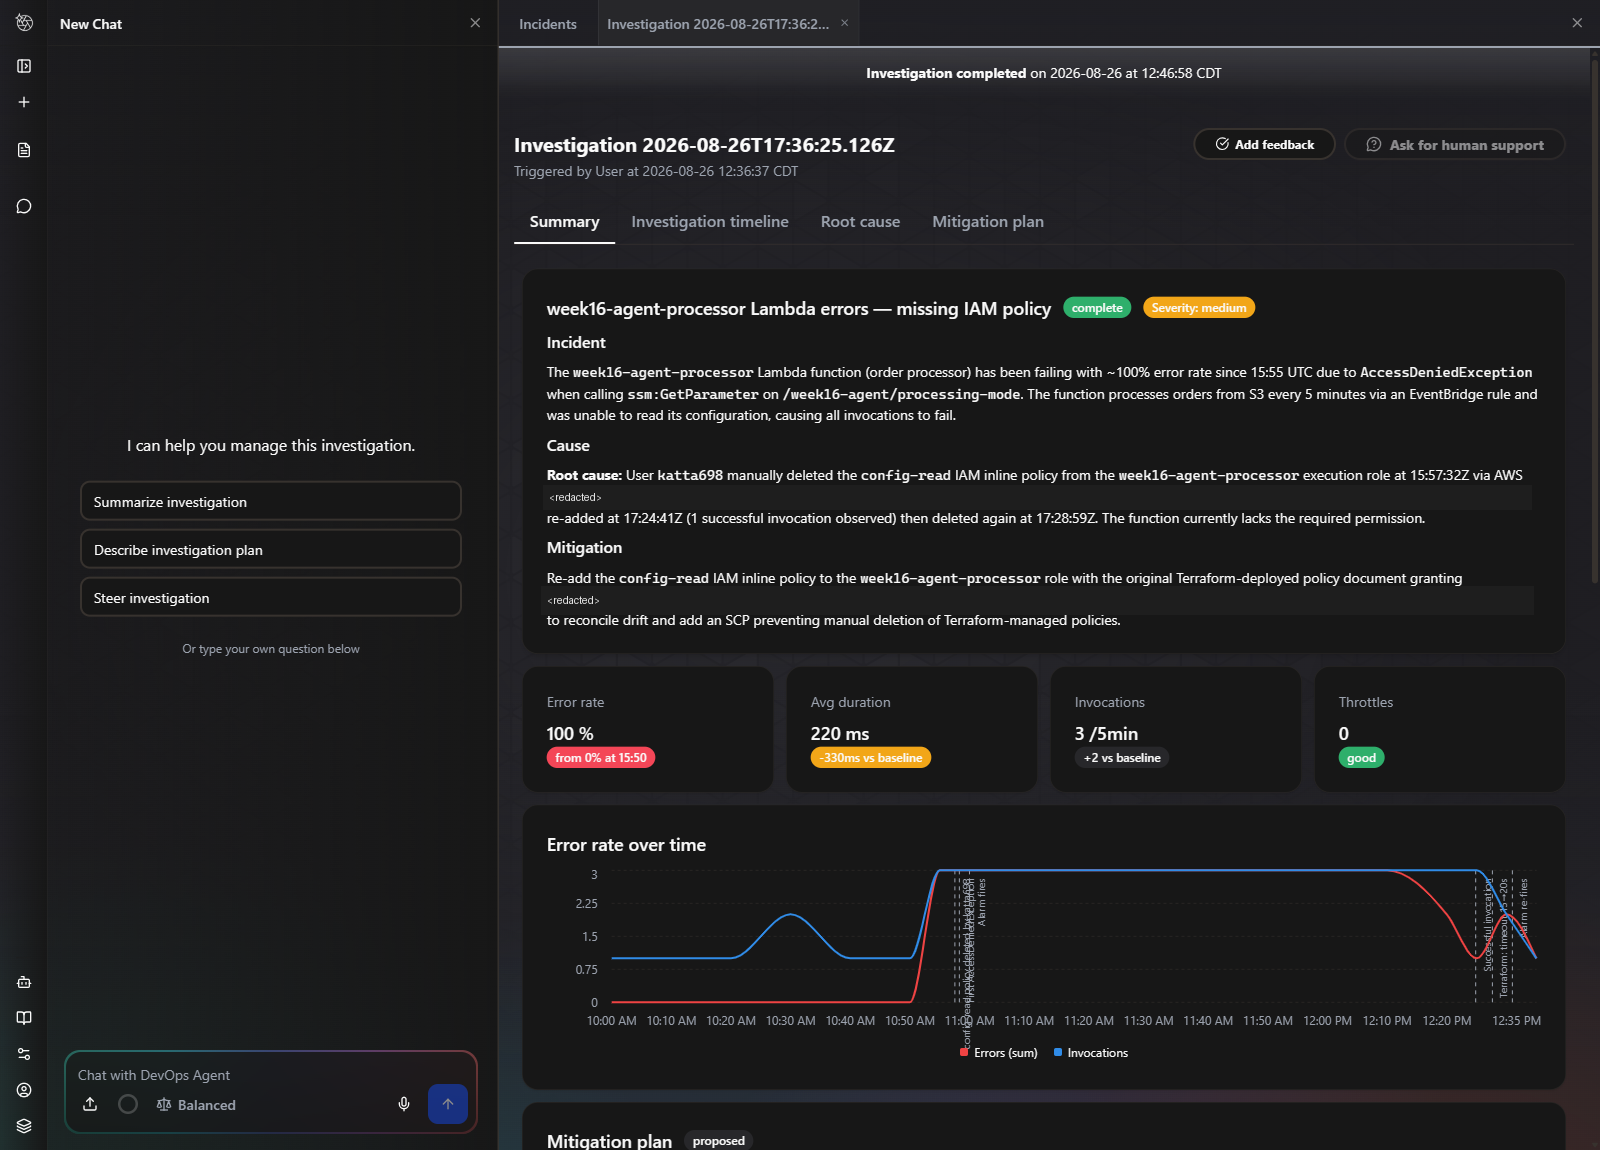1600x1150 pixels.
Task: Focus the Chat with DevOps Agent input
Action: click(x=270, y=1075)
